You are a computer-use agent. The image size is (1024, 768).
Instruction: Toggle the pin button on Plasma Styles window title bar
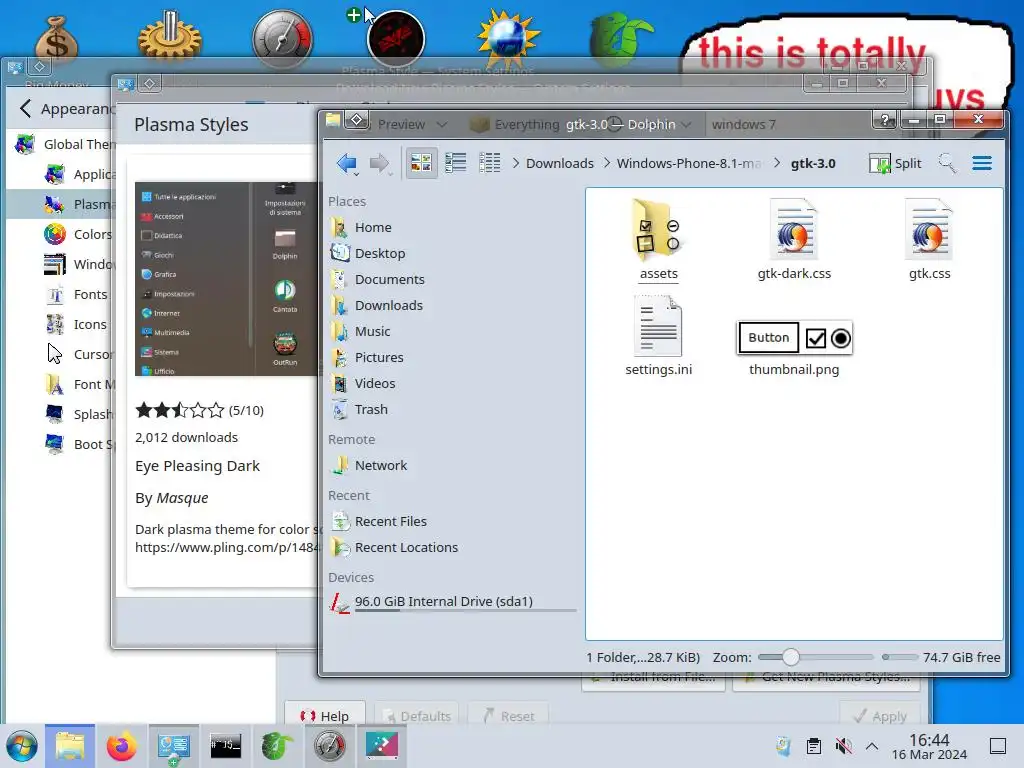click(150, 84)
